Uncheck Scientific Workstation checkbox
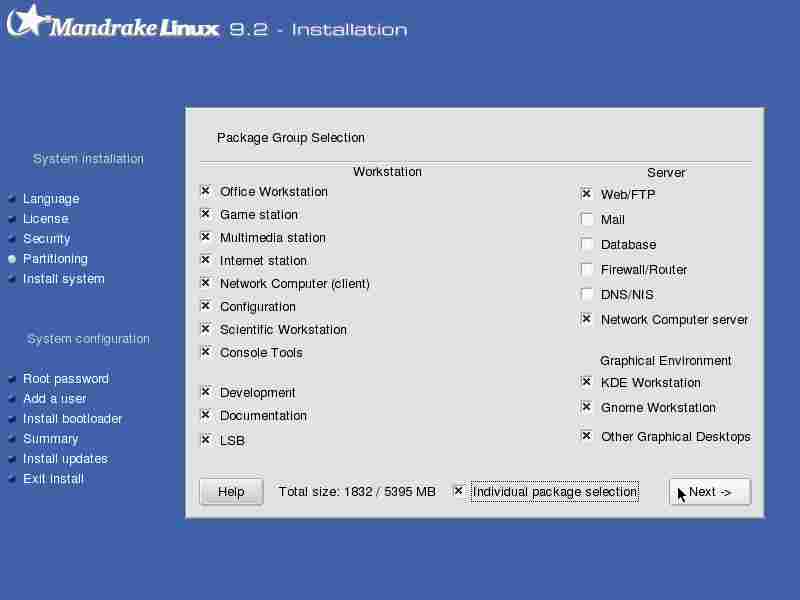This screenshot has width=800, height=600. 206,329
